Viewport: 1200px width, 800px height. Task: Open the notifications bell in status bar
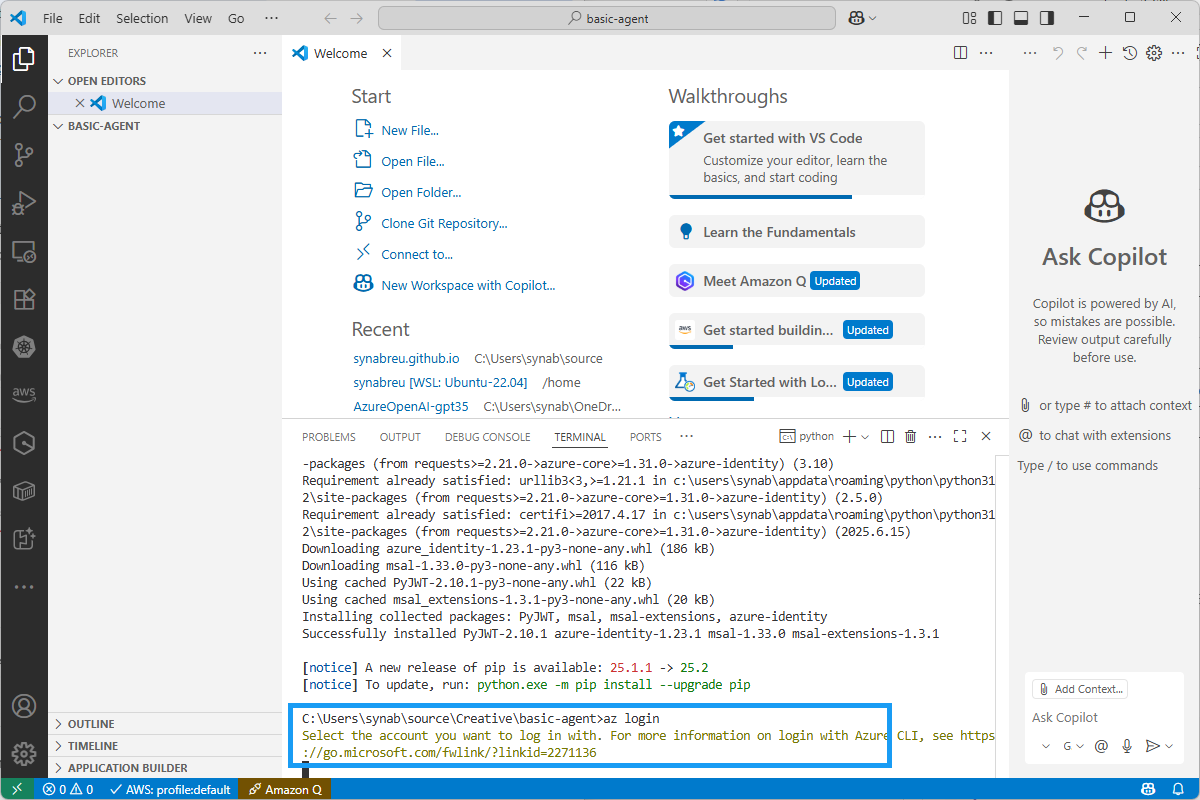[x=1180, y=790]
